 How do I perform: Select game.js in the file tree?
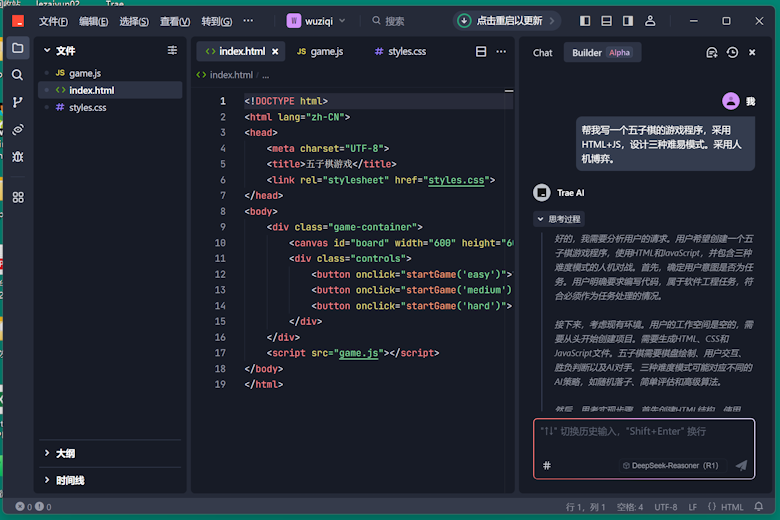[110, 73]
